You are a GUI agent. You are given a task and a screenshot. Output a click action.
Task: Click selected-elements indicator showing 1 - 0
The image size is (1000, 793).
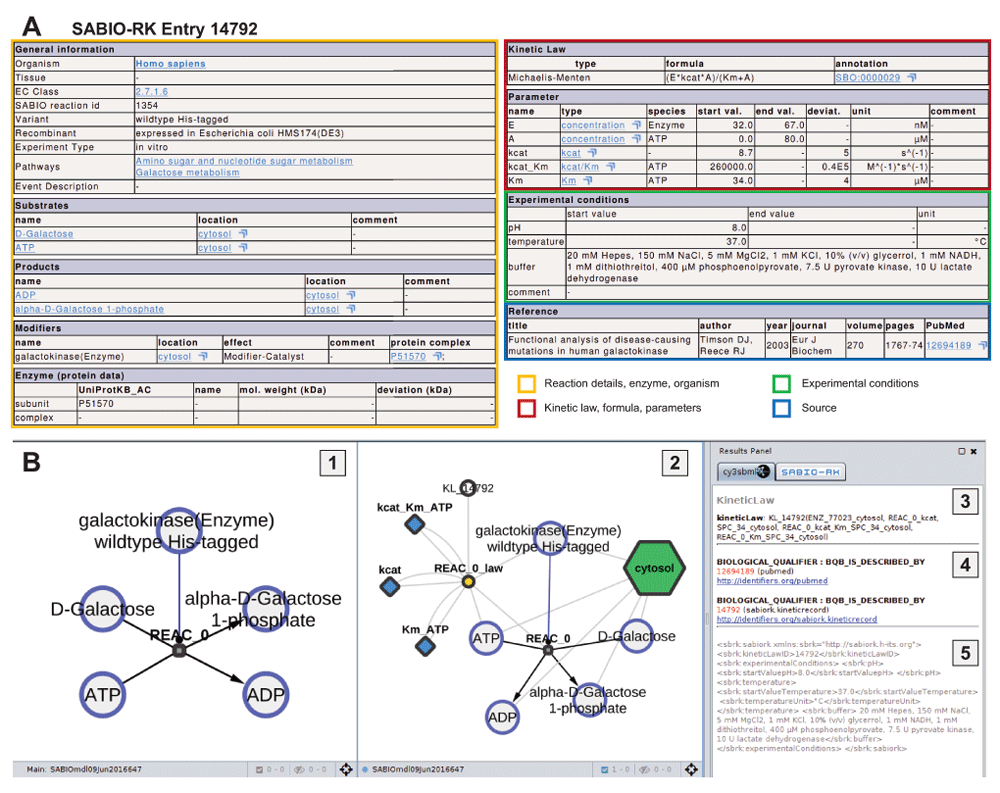pyautogui.click(x=615, y=769)
